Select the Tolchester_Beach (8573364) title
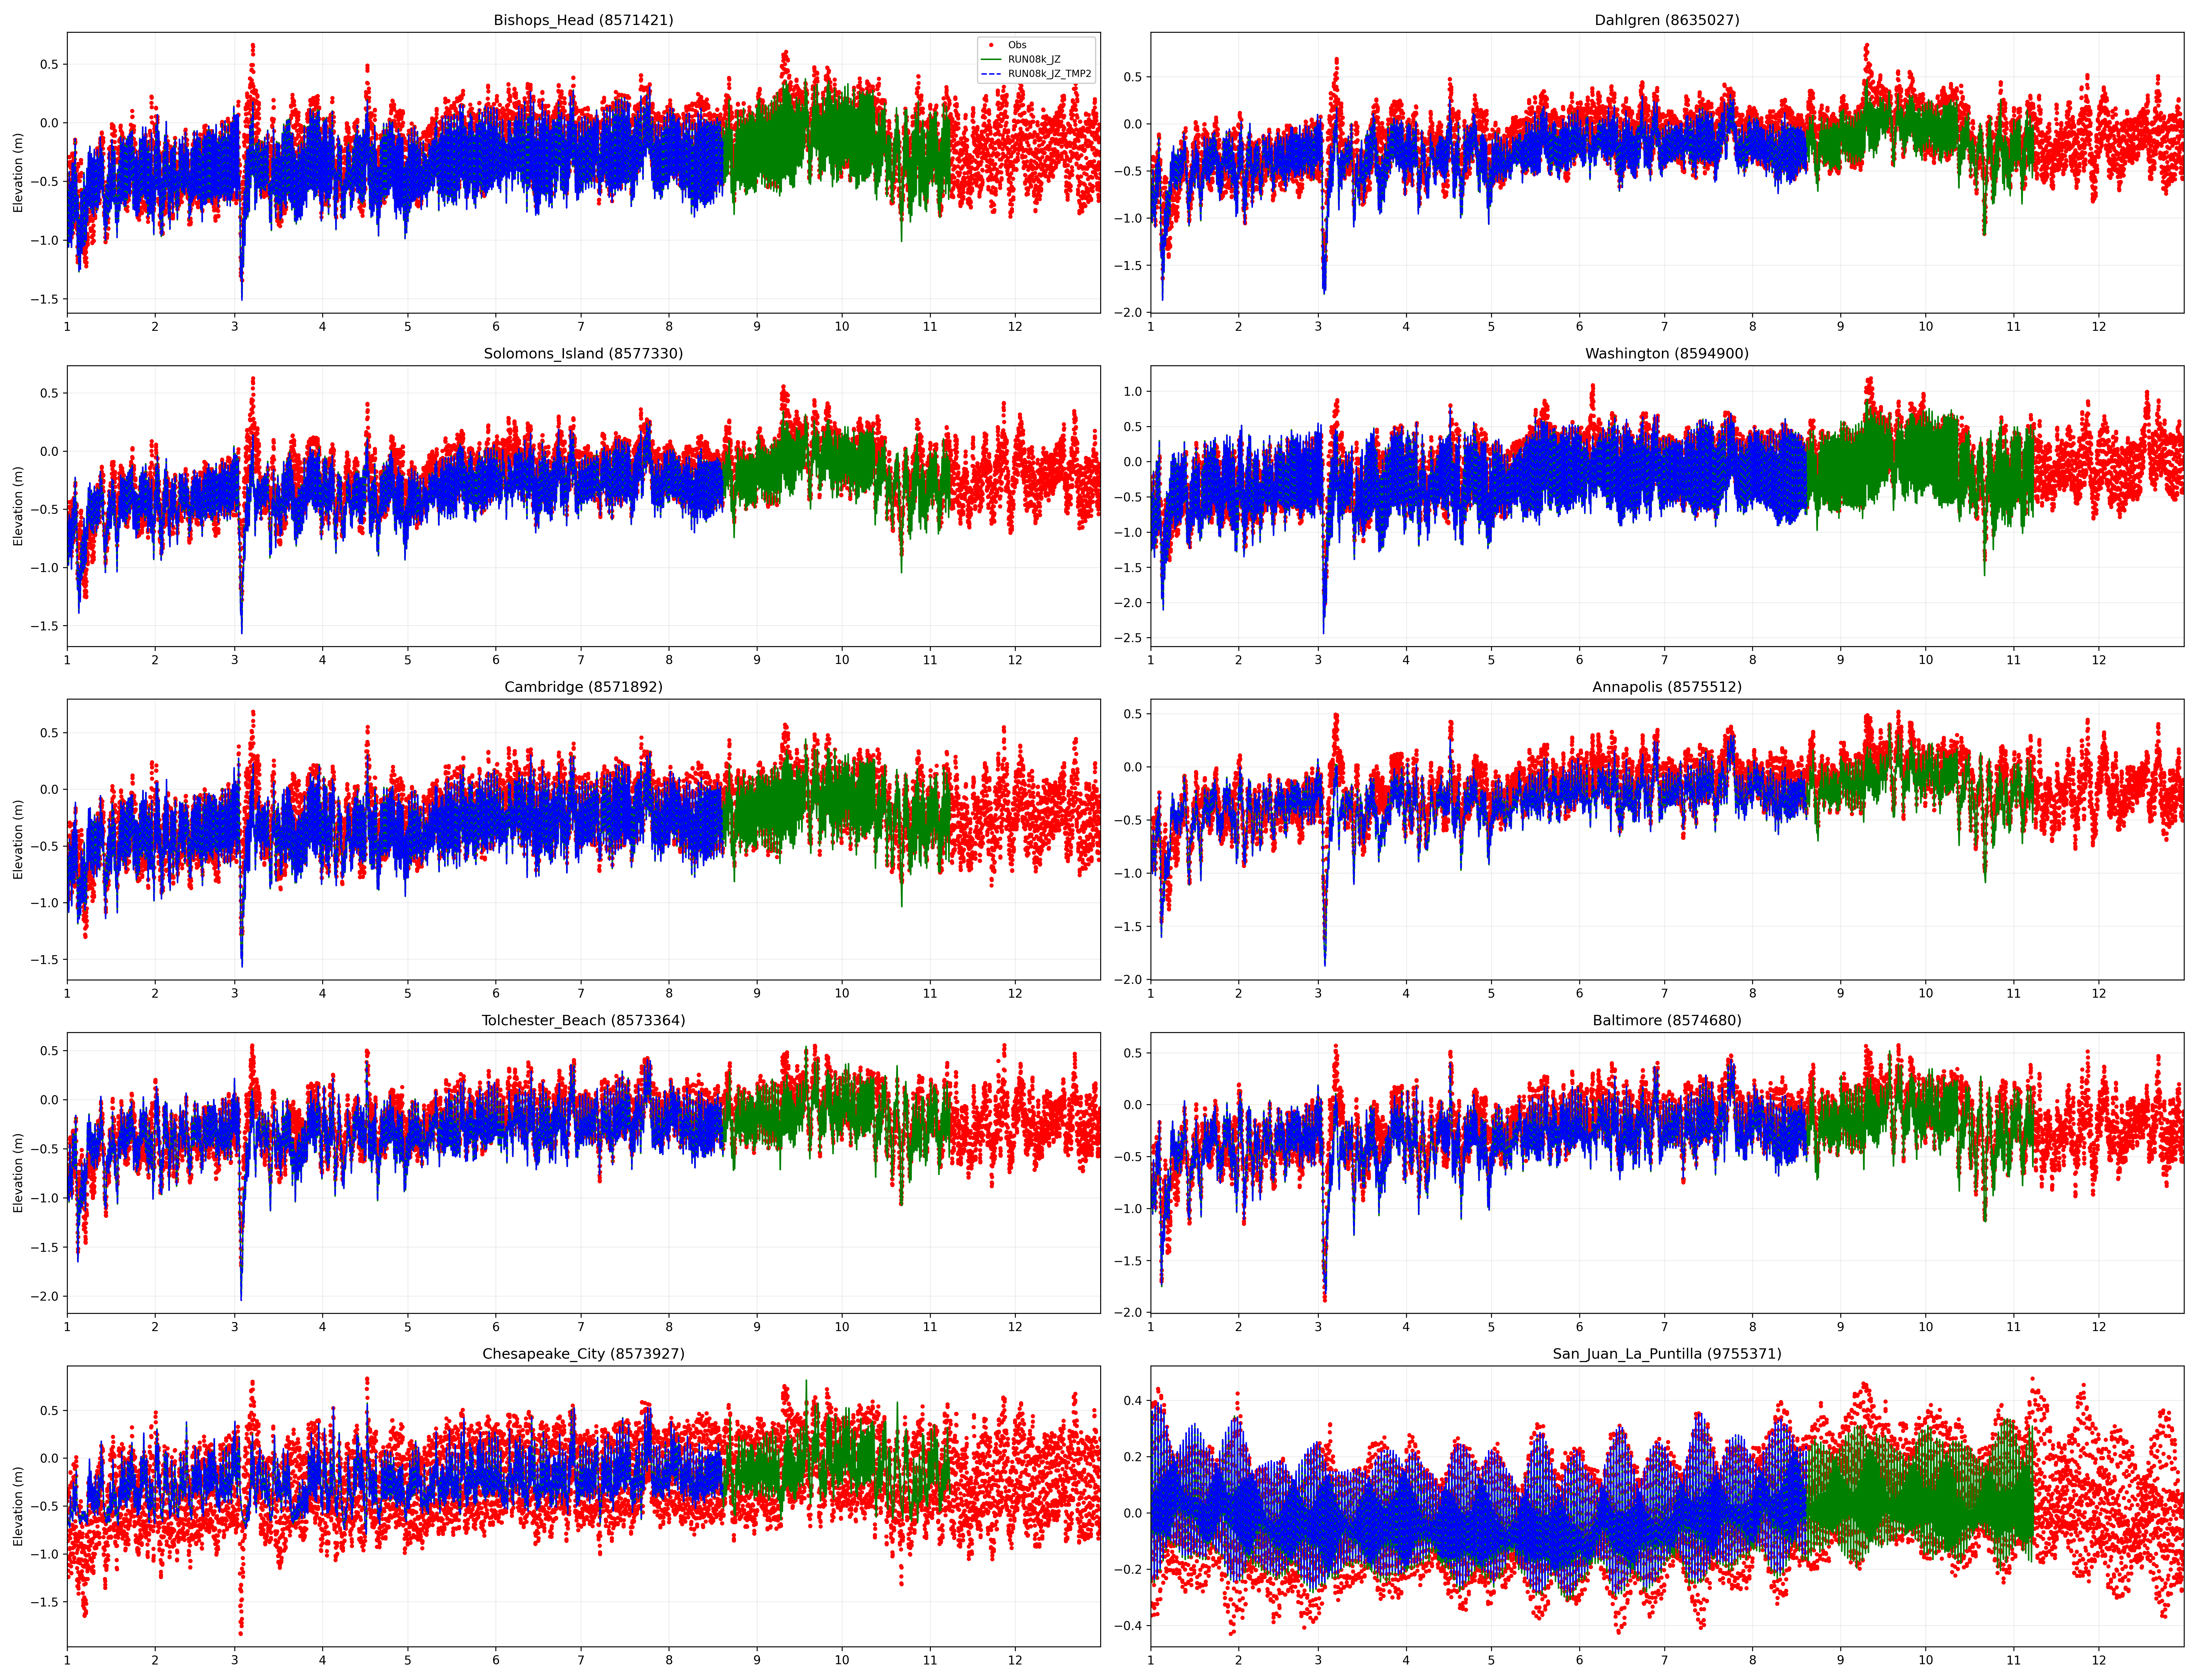Image resolution: width=2197 pixels, height=1680 pixels. (583, 1020)
